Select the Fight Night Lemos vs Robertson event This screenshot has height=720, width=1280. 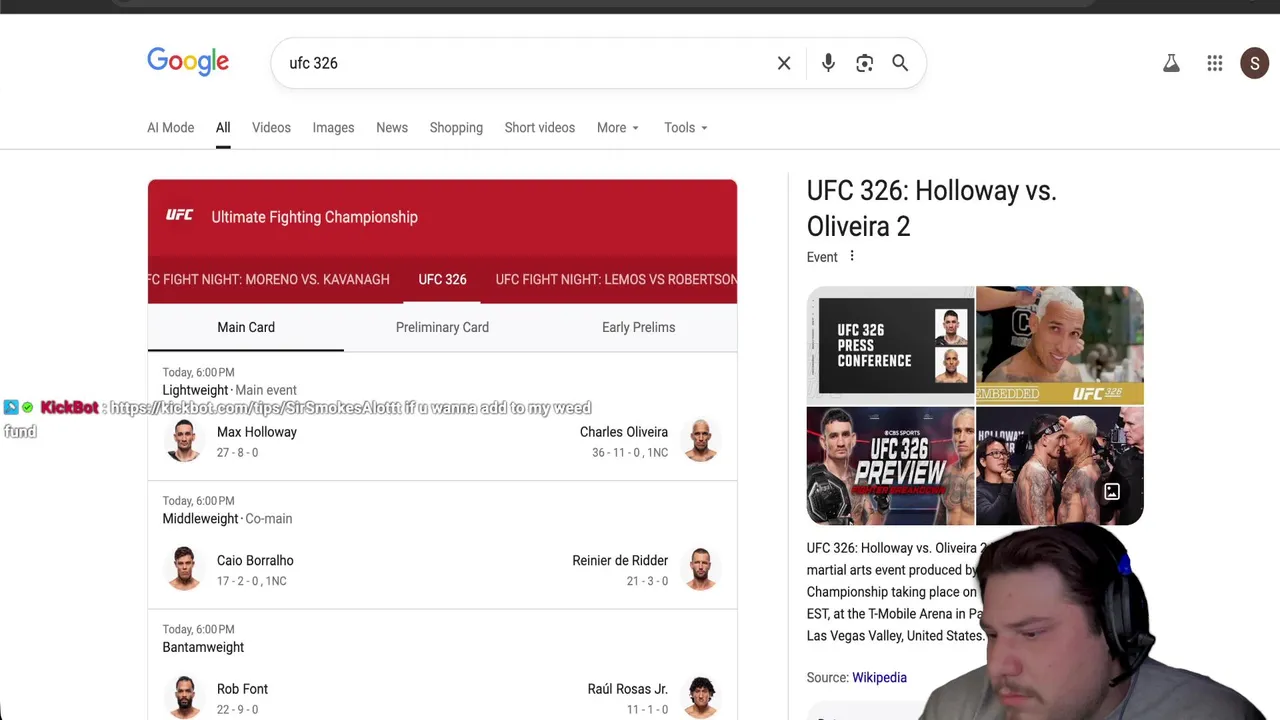click(616, 279)
